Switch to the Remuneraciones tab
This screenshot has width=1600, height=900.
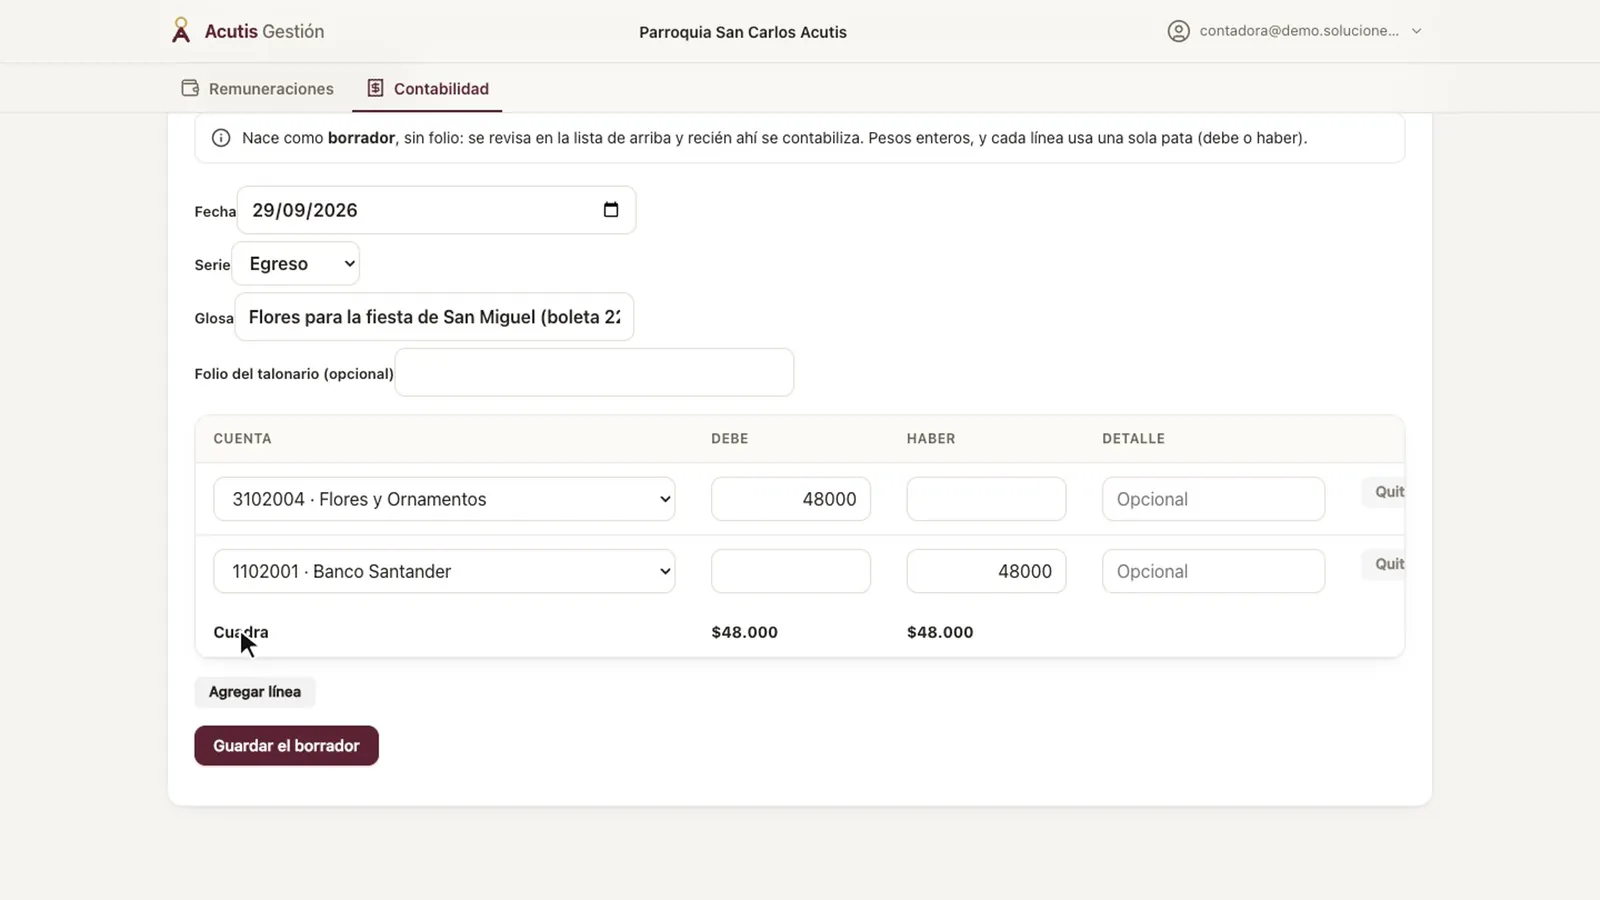click(258, 88)
